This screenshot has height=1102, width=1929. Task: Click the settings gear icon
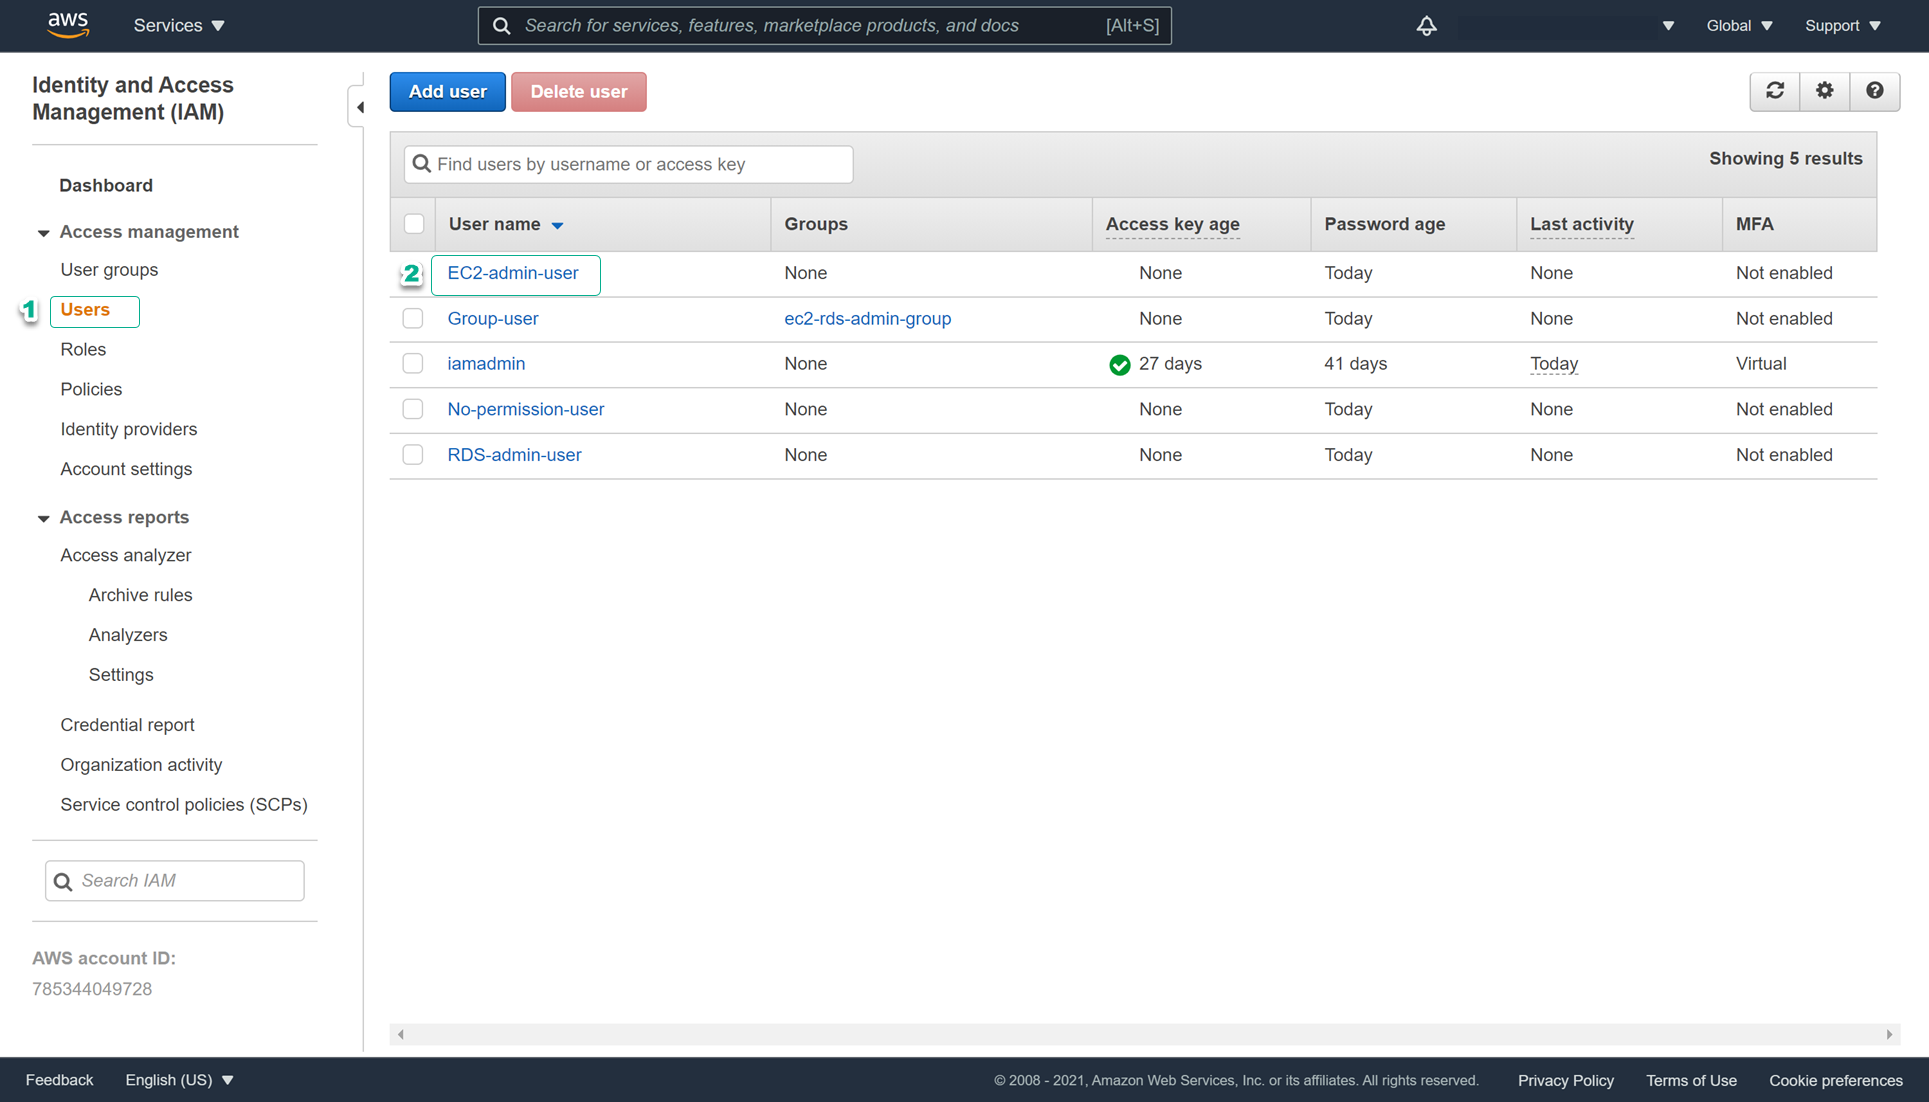(1824, 91)
